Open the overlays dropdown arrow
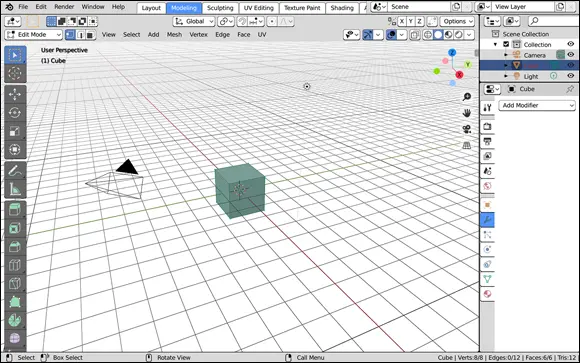580x363 pixels. 402,35
